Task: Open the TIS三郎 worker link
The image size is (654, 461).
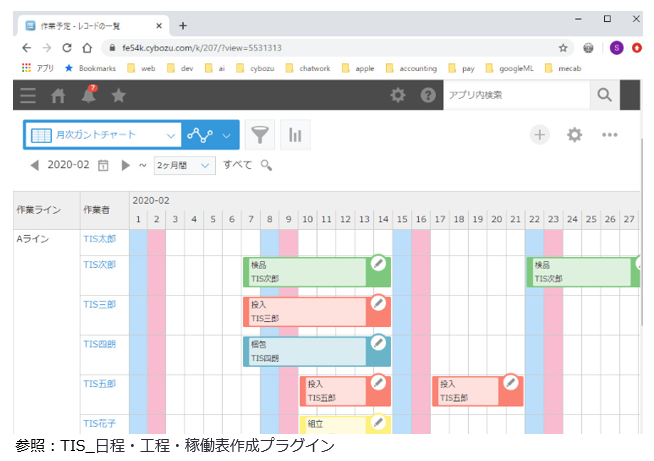Action: 100,304
